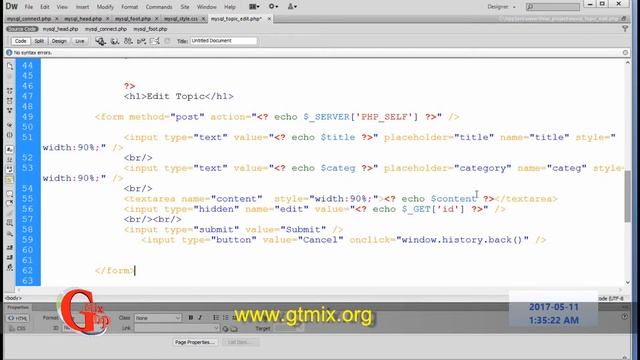This screenshot has width=640, height=360.
Task: Dismiss the syntax info bar with its close icon
Action: [x=625, y=53]
